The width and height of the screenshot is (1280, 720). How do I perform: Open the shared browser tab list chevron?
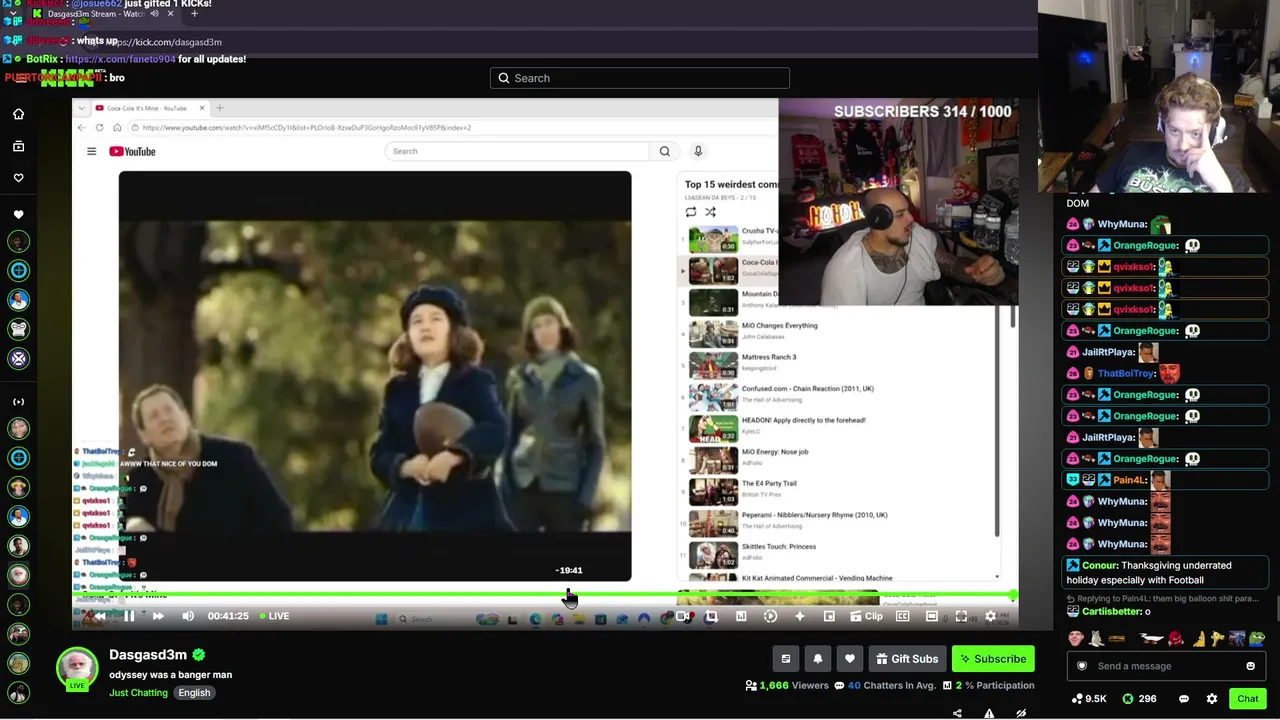point(82,108)
